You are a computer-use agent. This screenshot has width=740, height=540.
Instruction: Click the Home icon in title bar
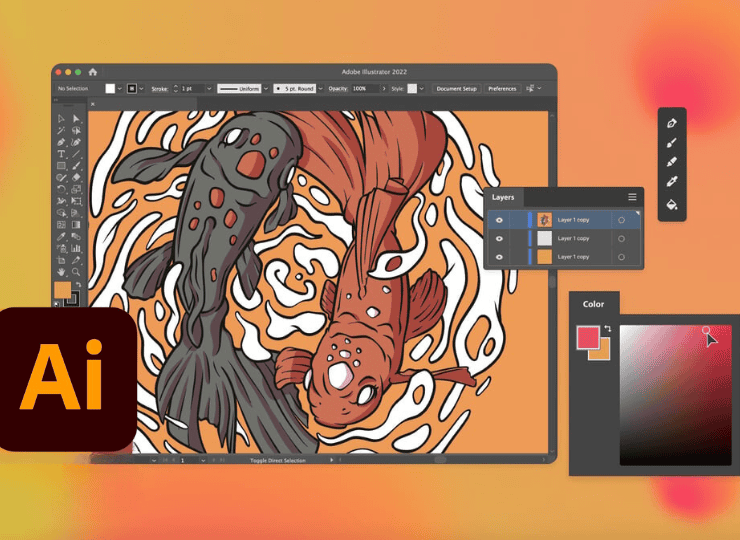[93, 72]
